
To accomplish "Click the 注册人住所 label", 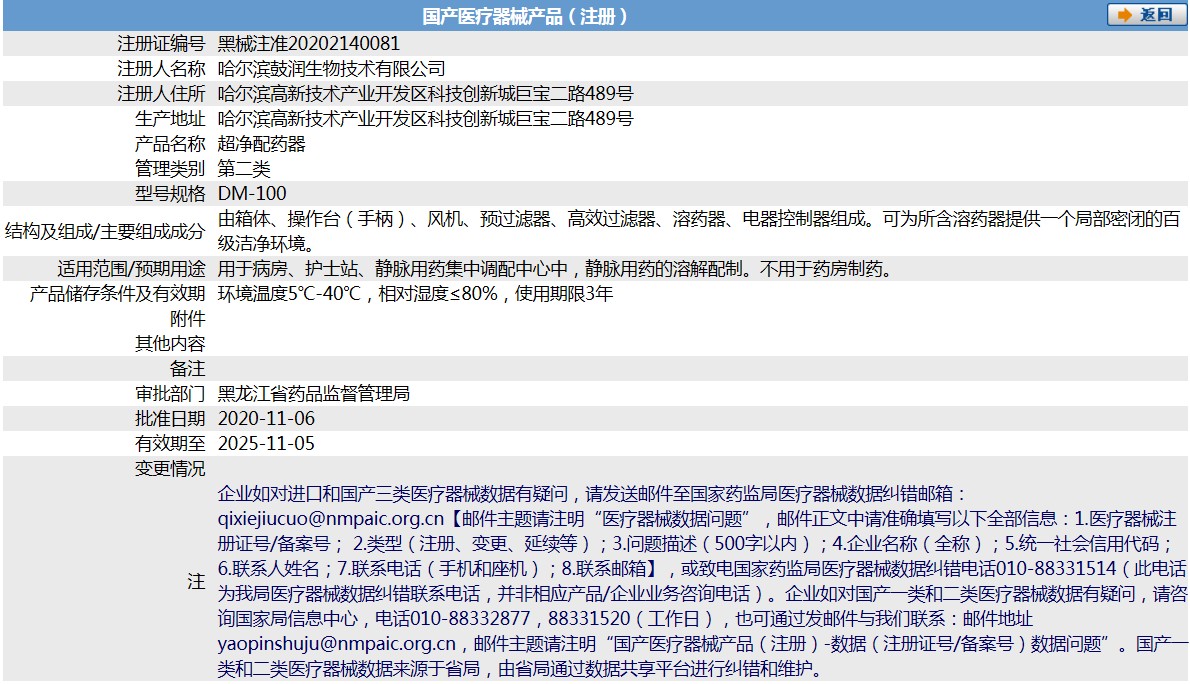I will click(161, 93).
